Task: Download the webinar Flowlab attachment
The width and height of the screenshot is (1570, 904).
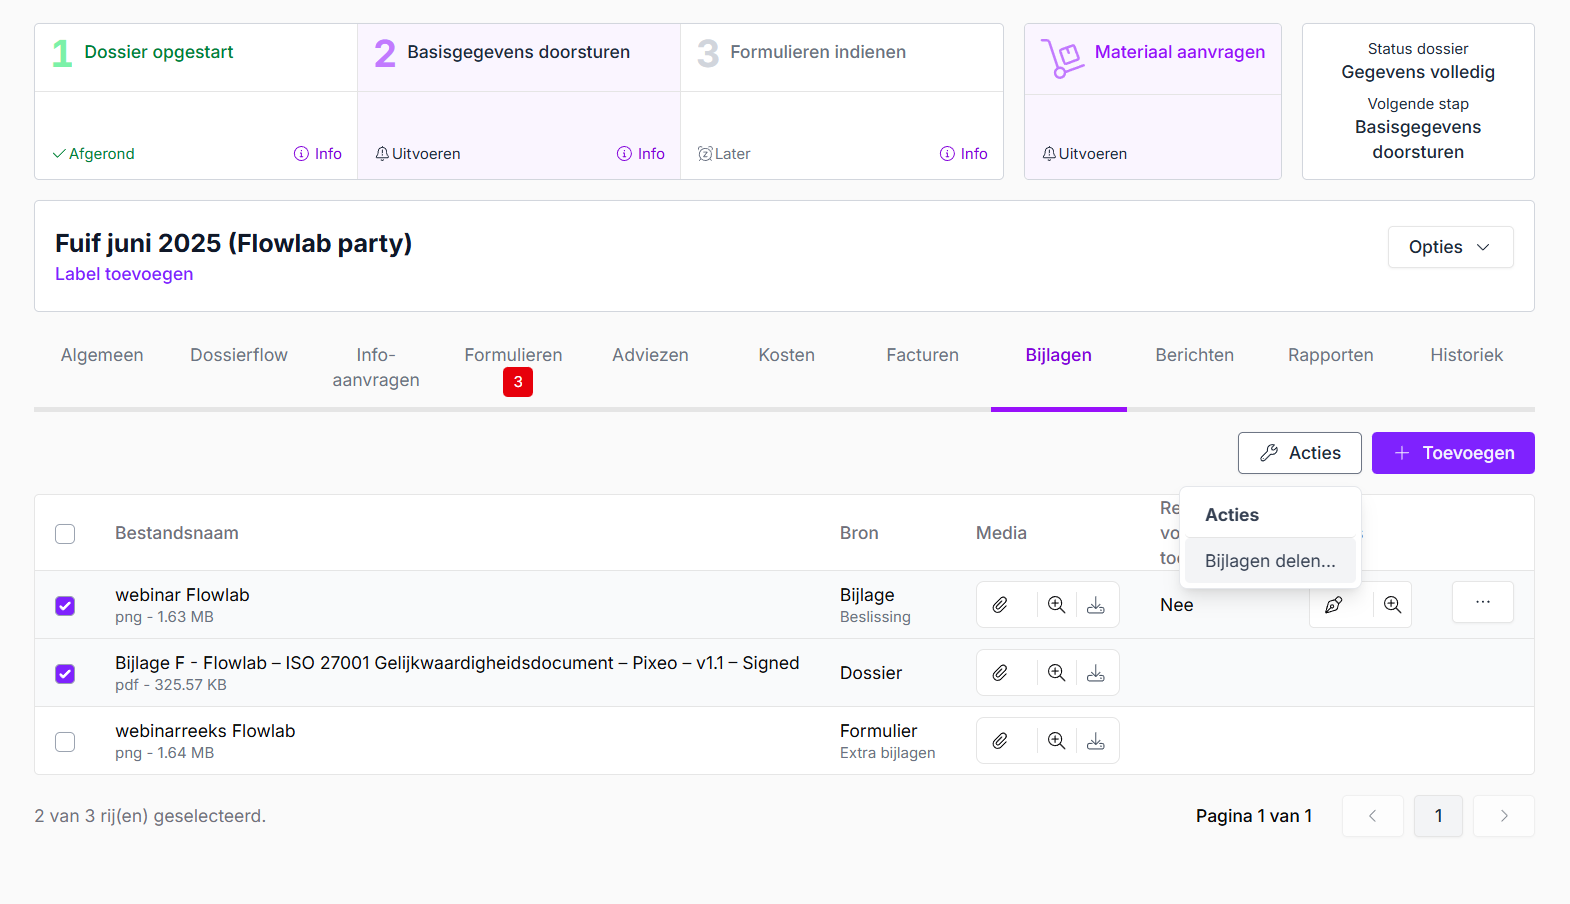Action: click(x=1096, y=605)
